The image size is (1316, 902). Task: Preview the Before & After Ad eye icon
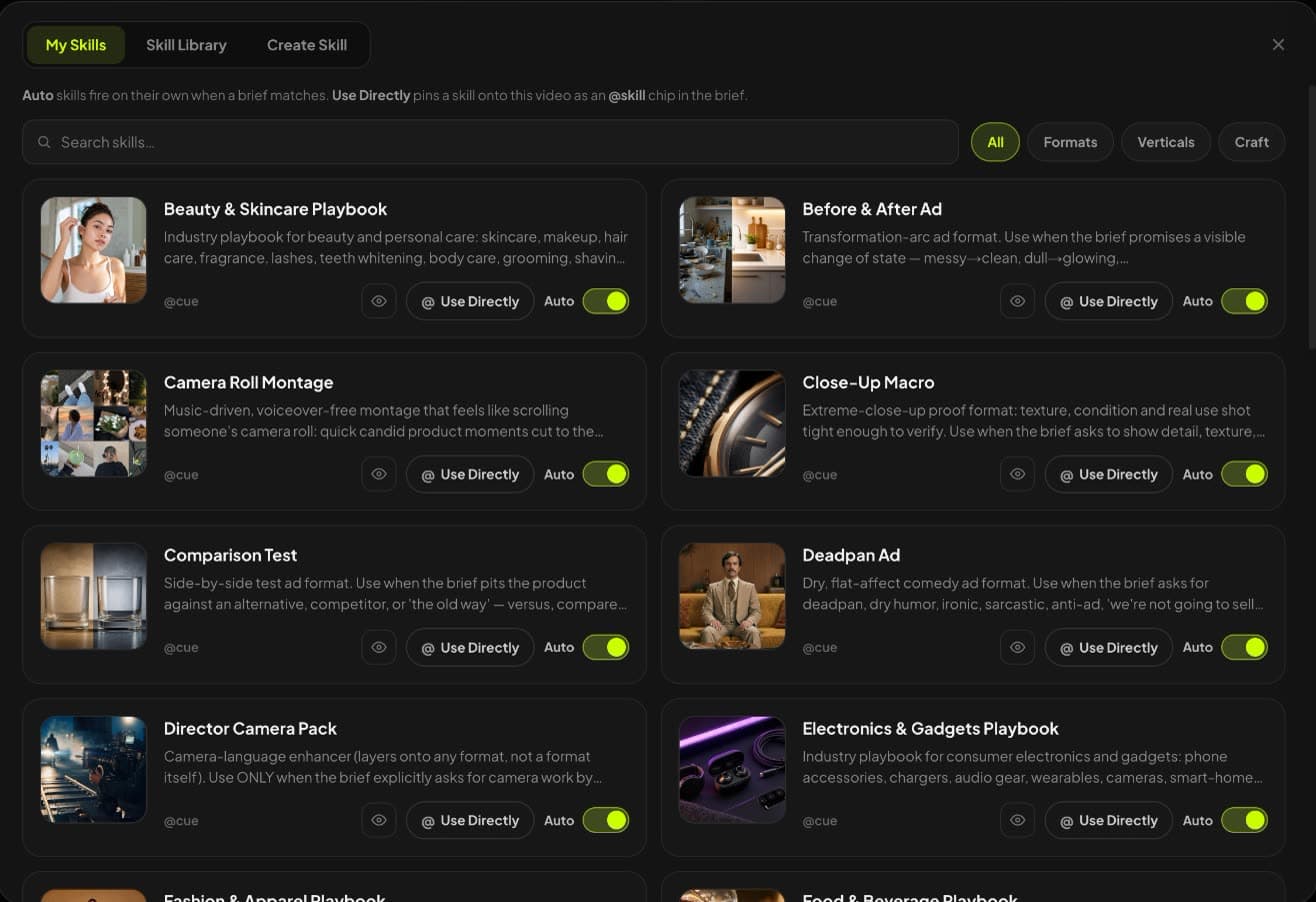[1017, 301]
